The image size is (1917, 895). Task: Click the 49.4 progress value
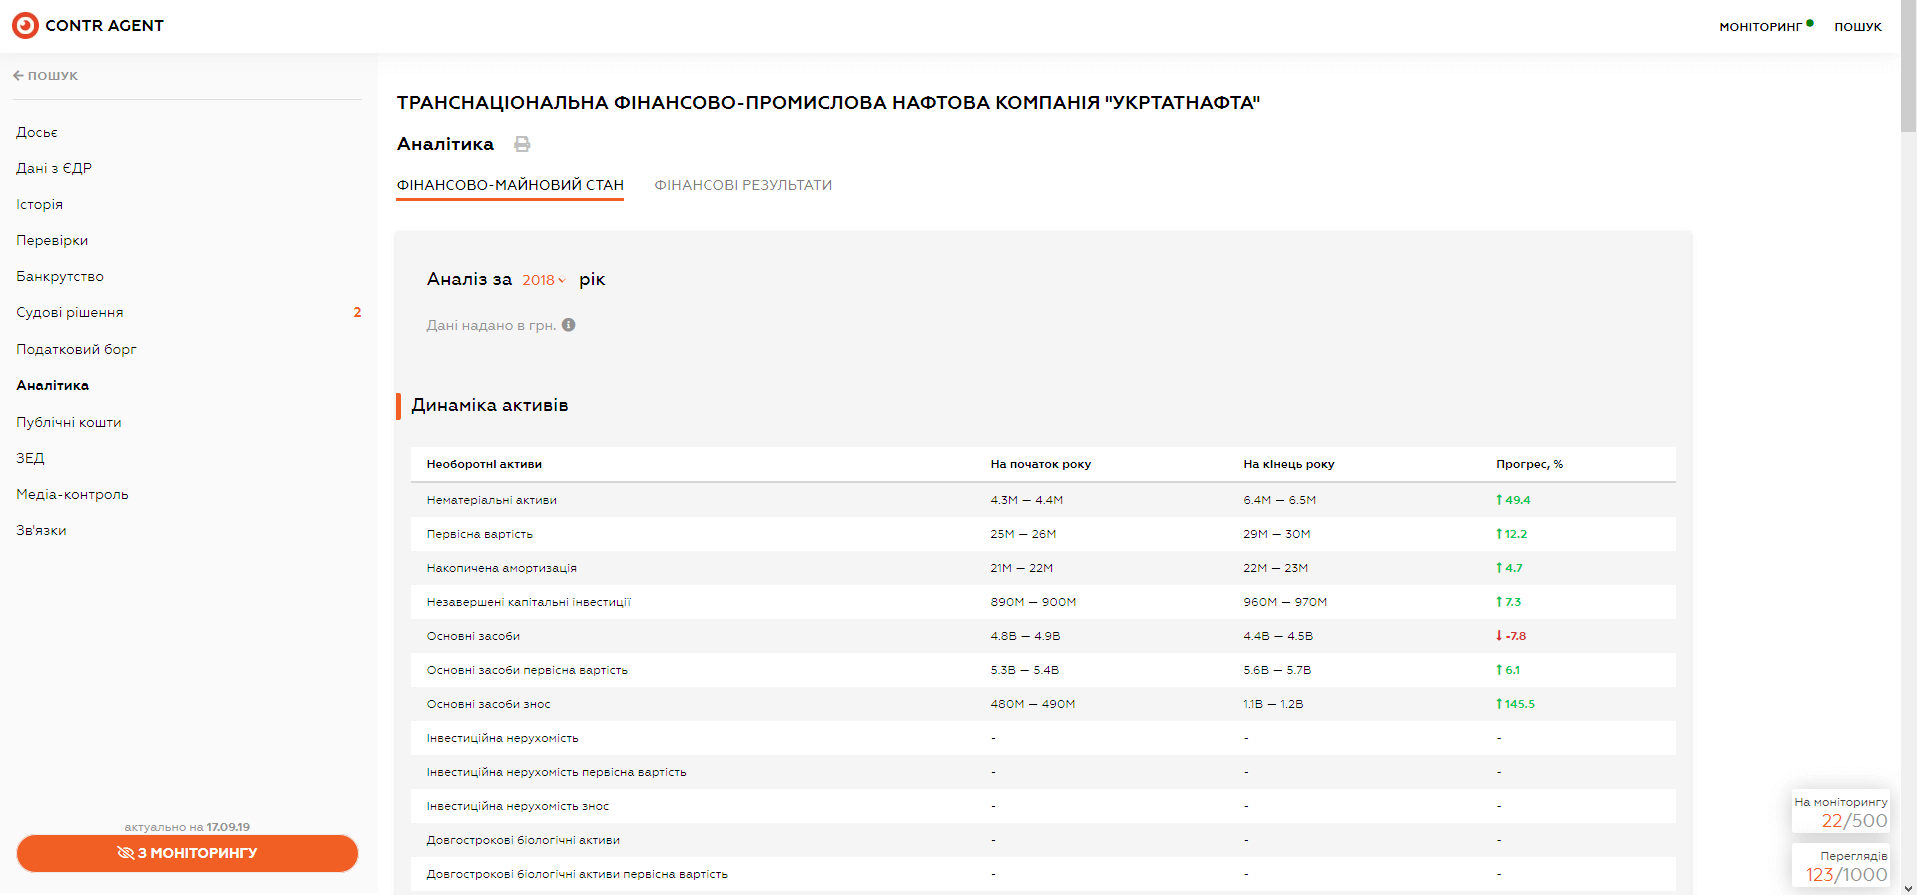[x=1513, y=500]
